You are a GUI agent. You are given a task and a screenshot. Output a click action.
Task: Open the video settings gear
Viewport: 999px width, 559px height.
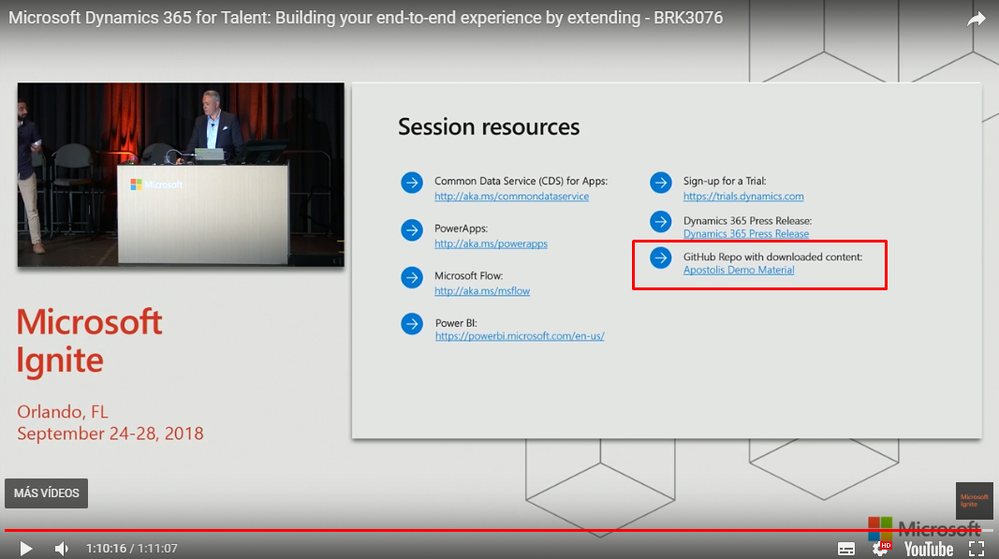pos(882,548)
